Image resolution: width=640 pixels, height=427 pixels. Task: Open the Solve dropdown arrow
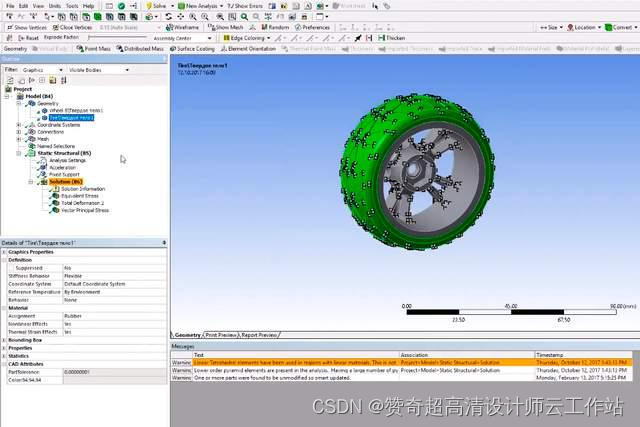tap(172, 6)
